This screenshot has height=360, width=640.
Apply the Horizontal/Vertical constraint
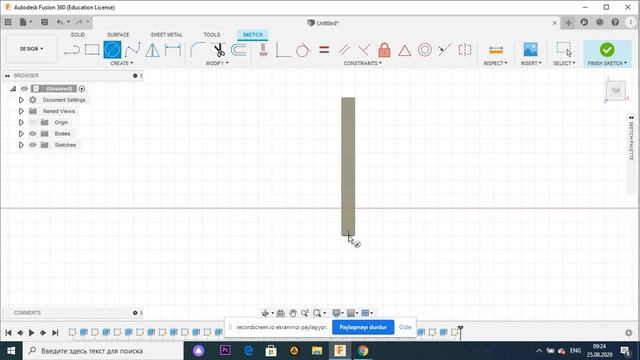[x=263, y=50]
